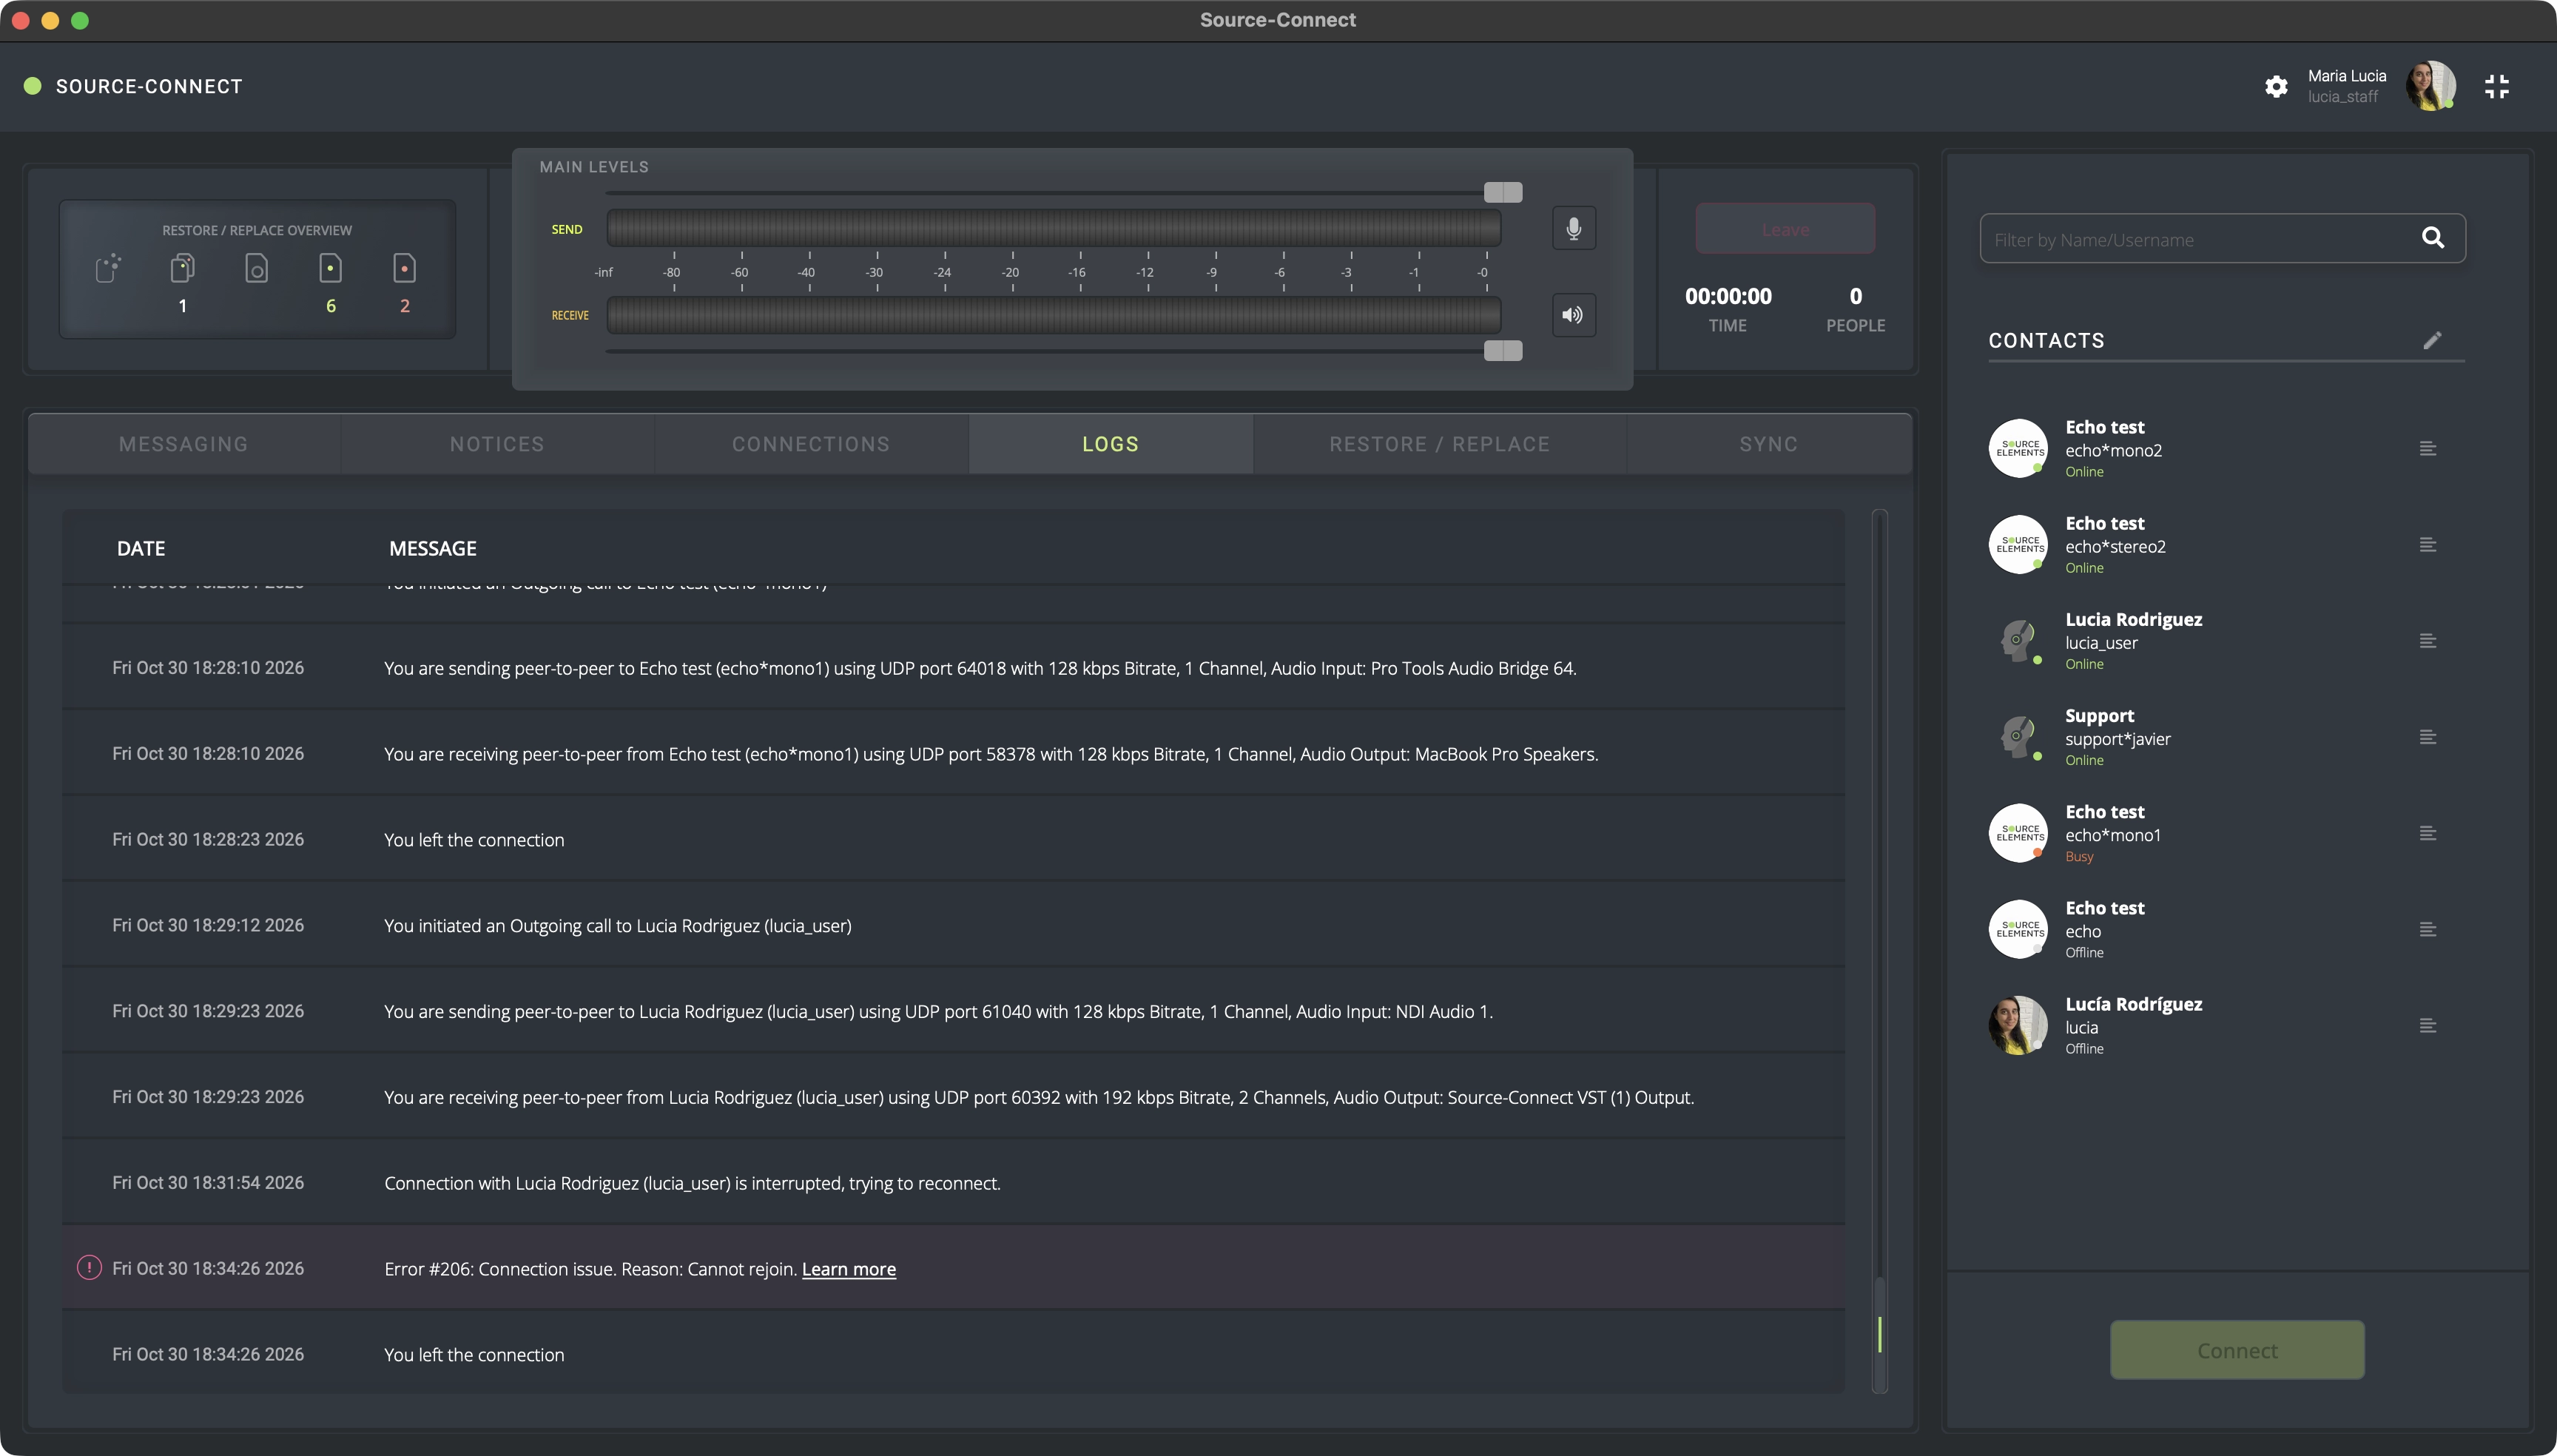Open the menu for lucia_user contact
The width and height of the screenshot is (2557, 1456).
coord(2427,640)
